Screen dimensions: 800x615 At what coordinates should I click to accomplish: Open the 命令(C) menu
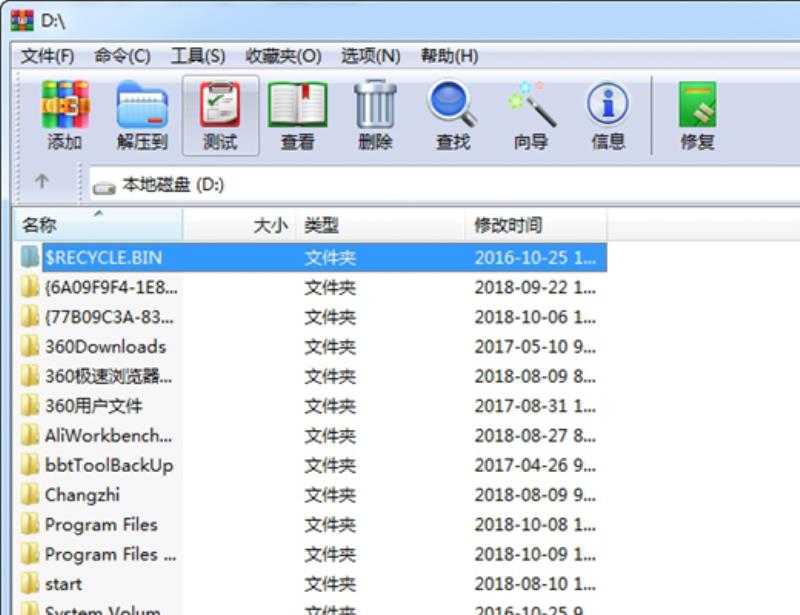tap(122, 56)
